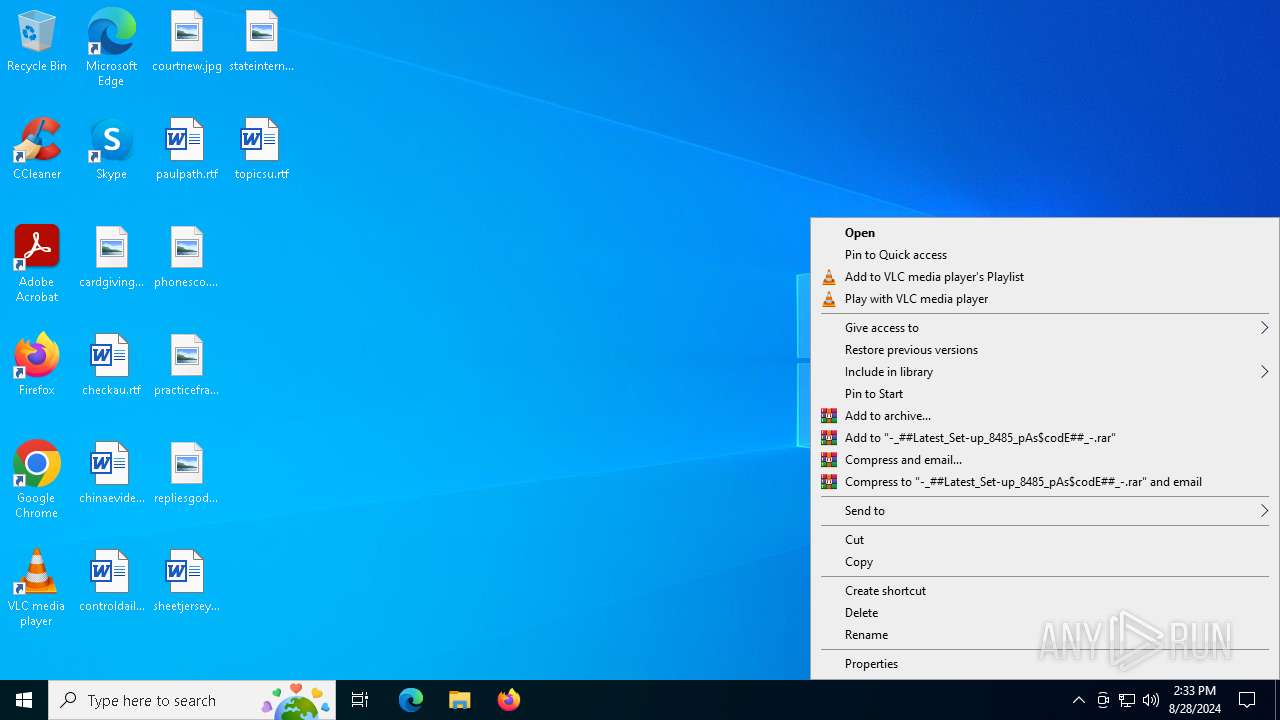Select the Google Chrome desktop shortcut

37,480
